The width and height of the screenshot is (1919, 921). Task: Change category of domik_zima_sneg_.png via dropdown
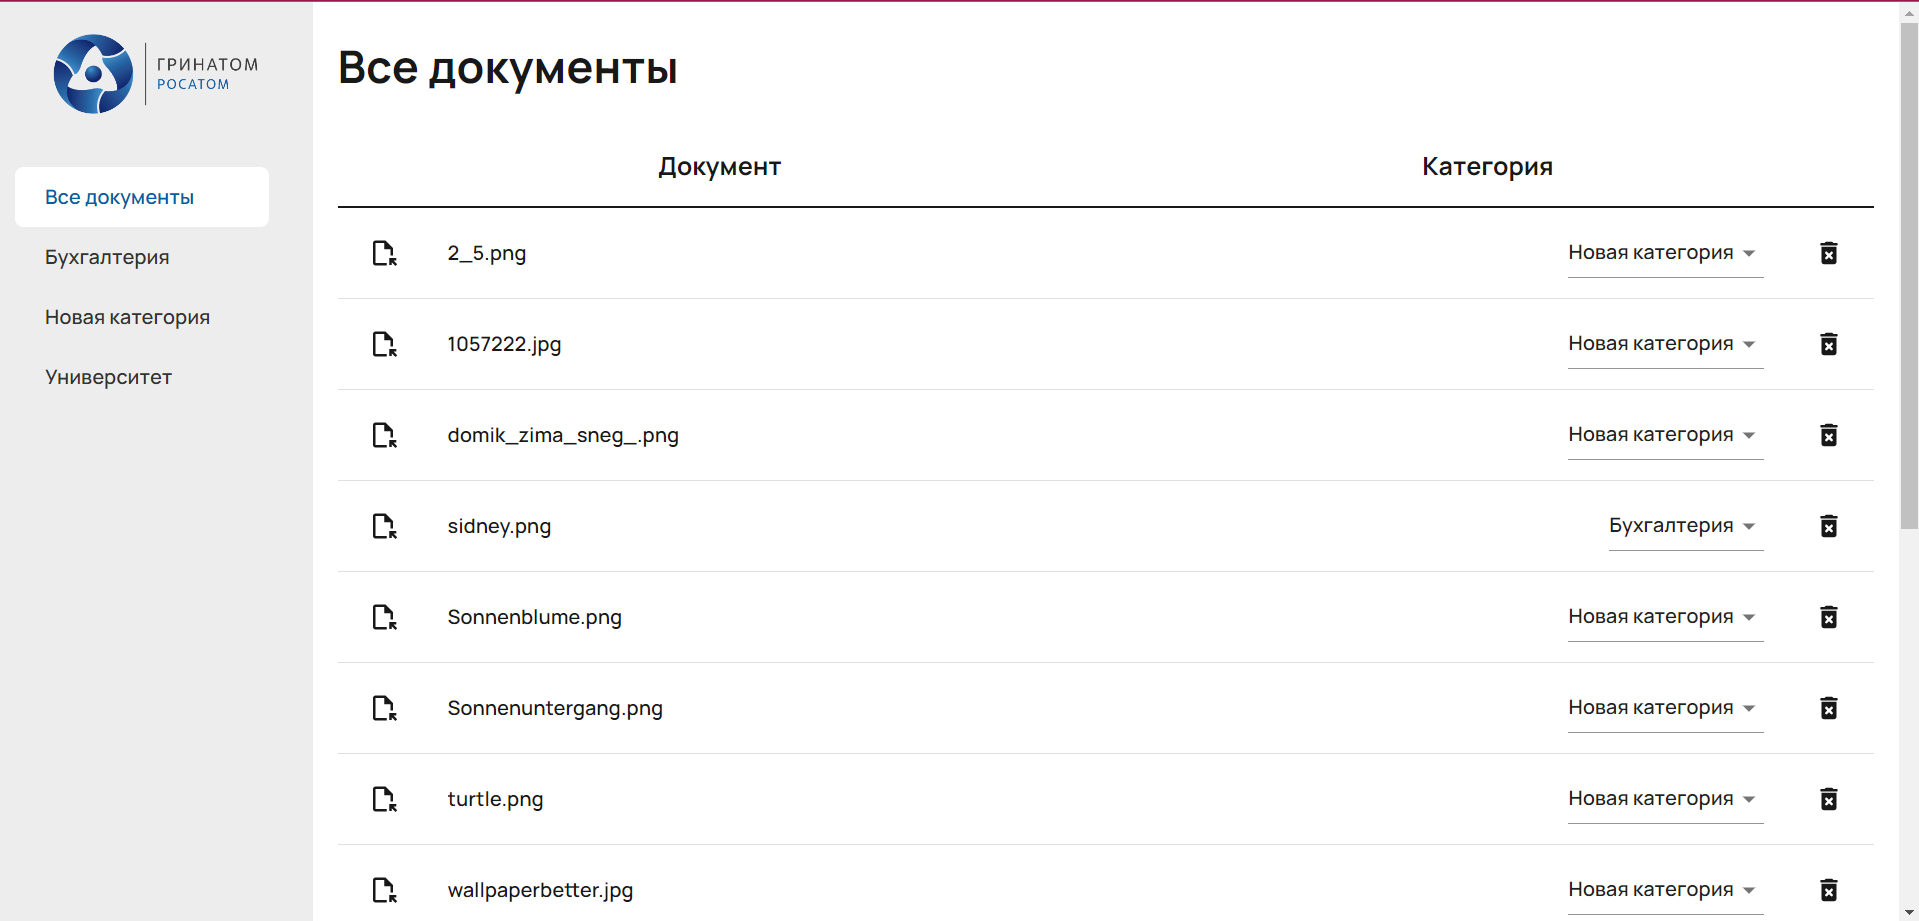click(1664, 435)
